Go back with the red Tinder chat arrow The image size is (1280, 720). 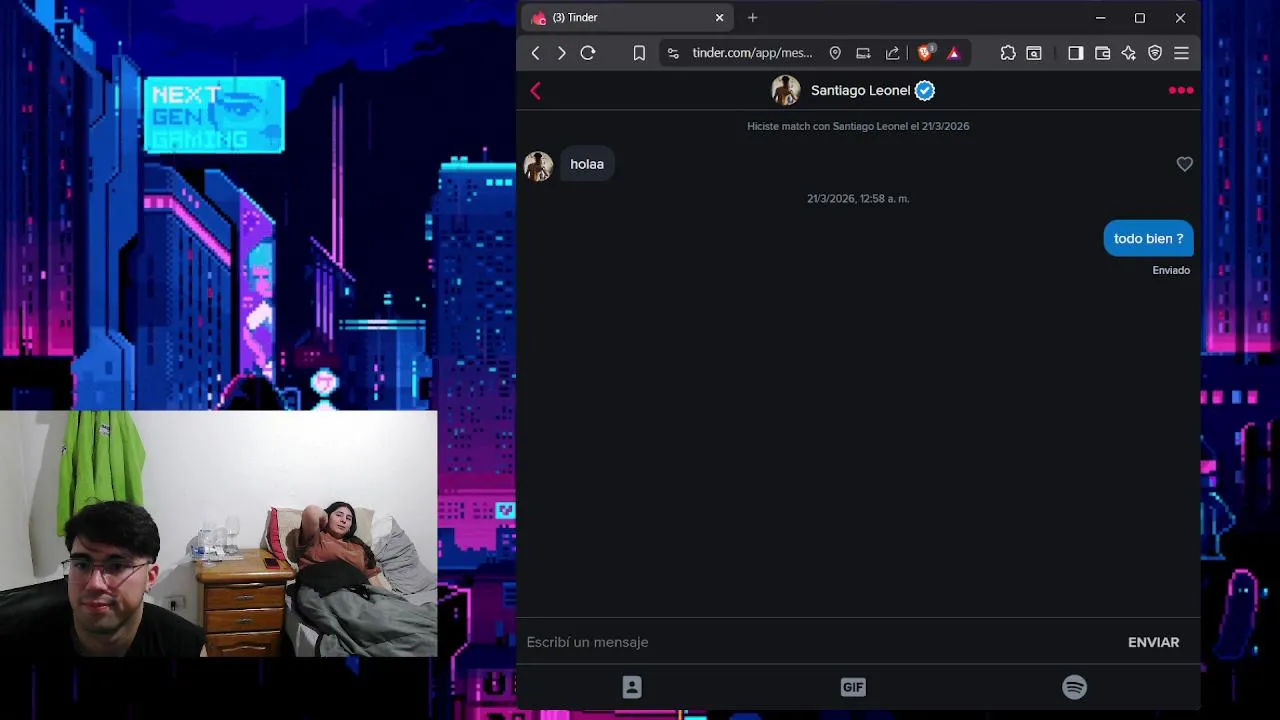click(x=535, y=91)
